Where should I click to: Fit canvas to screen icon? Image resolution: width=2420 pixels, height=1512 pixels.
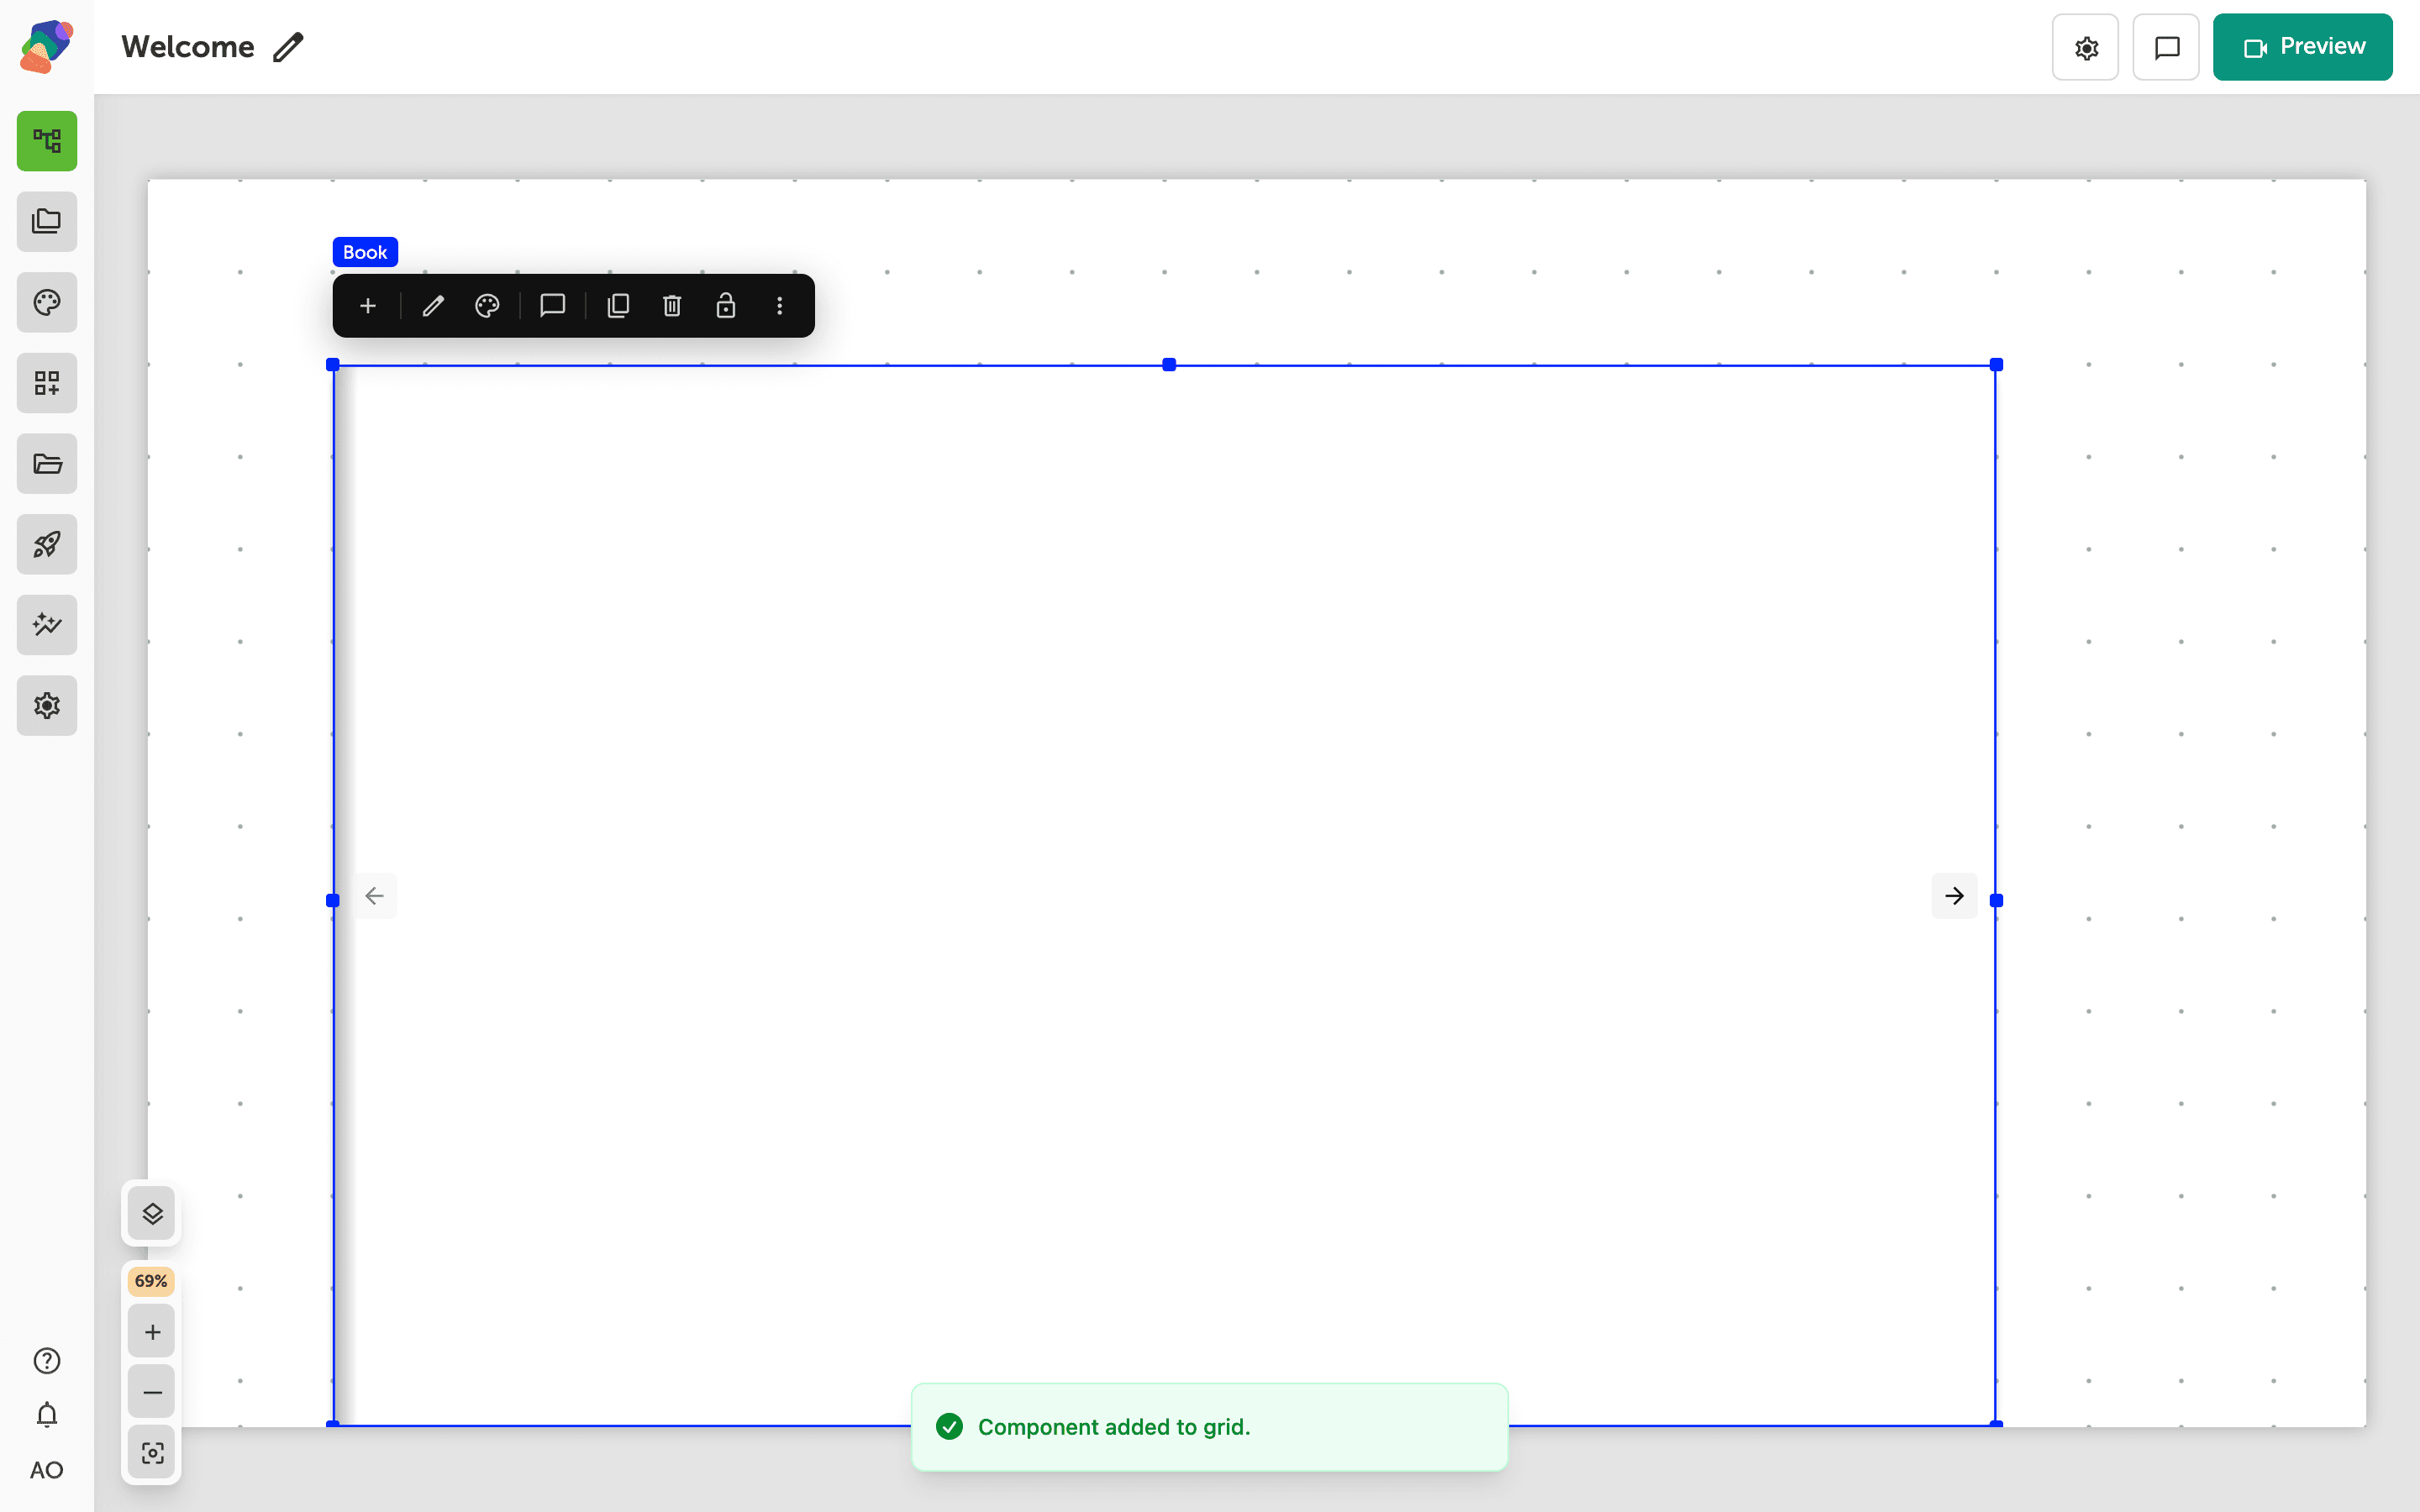152,1453
